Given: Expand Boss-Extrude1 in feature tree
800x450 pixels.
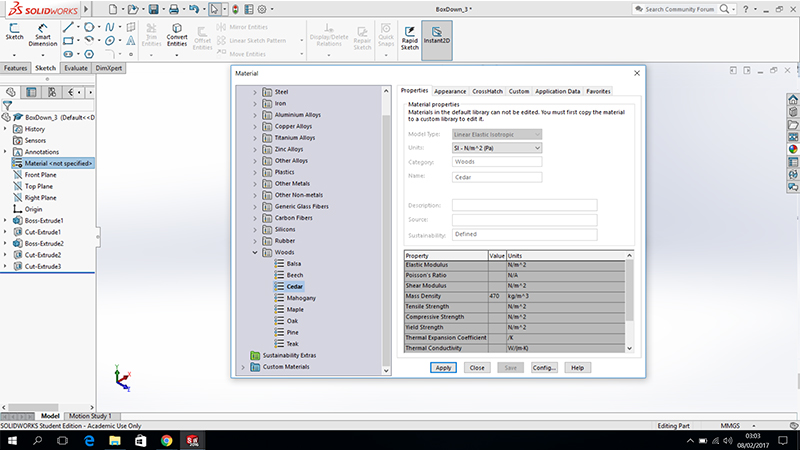Looking at the screenshot, I should [x=5, y=220].
